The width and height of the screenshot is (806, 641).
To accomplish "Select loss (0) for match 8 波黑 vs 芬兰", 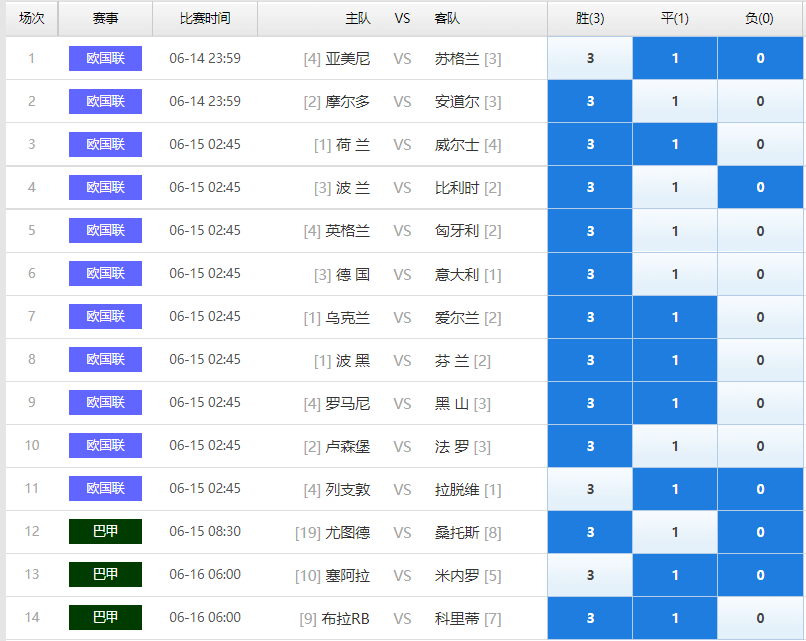I will (760, 360).
